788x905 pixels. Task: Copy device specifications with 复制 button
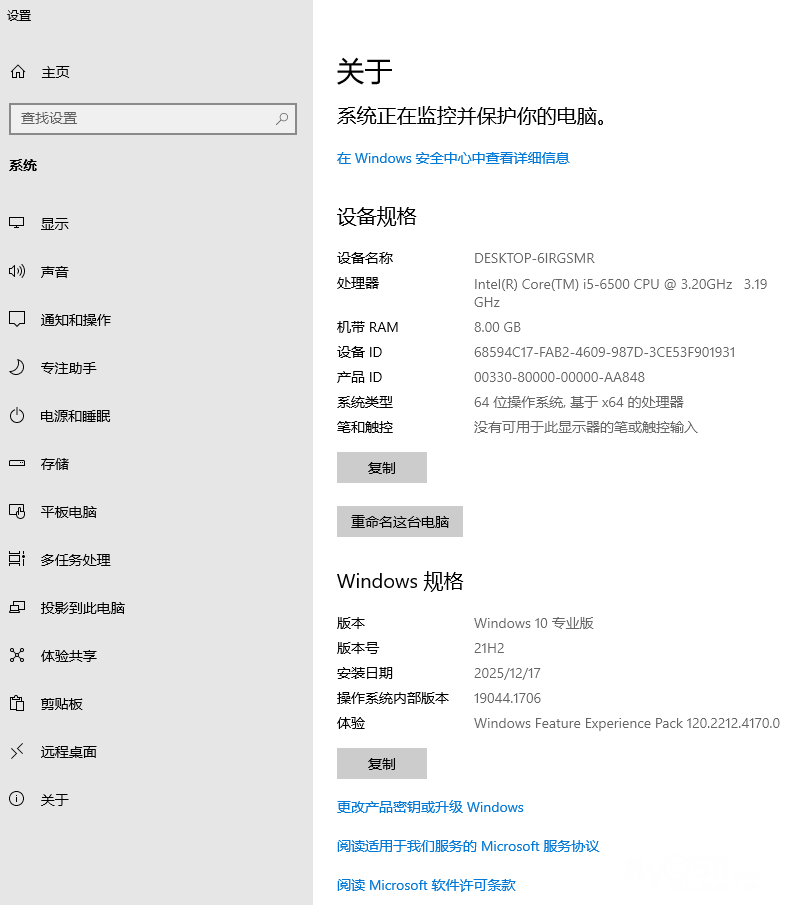[x=381, y=468]
